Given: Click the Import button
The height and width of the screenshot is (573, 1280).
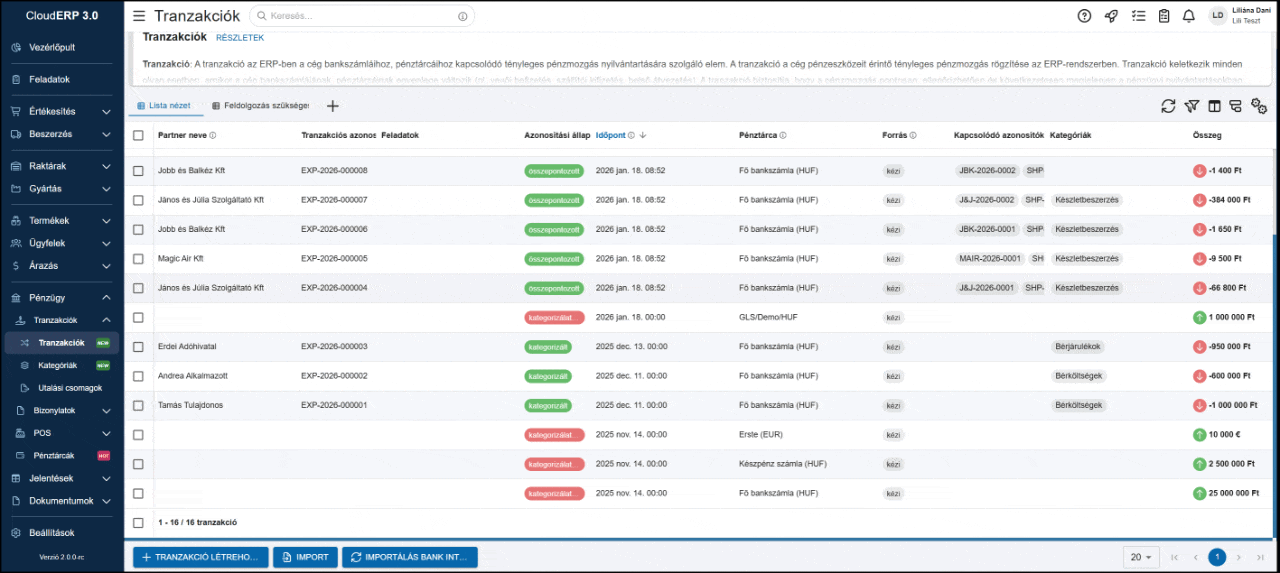Looking at the screenshot, I should pos(305,557).
